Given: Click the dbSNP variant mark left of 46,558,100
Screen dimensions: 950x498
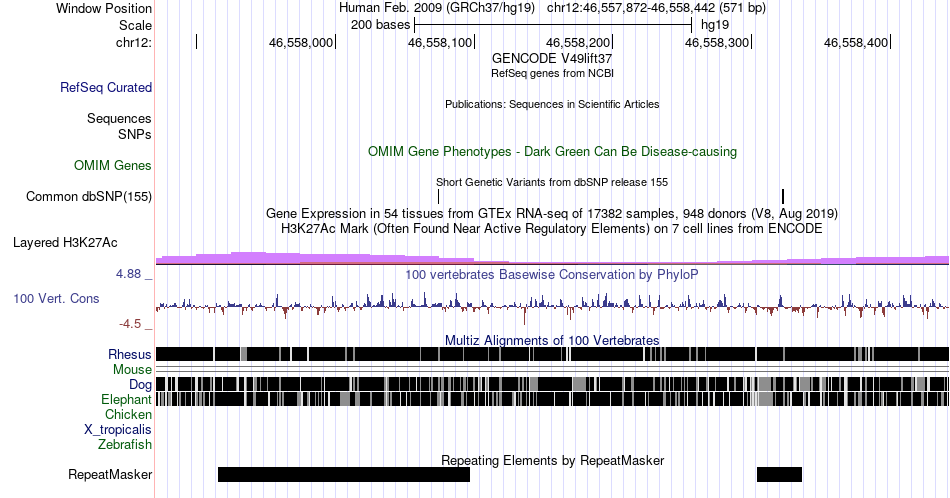Looking at the screenshot, I should [x=439, y=196].
